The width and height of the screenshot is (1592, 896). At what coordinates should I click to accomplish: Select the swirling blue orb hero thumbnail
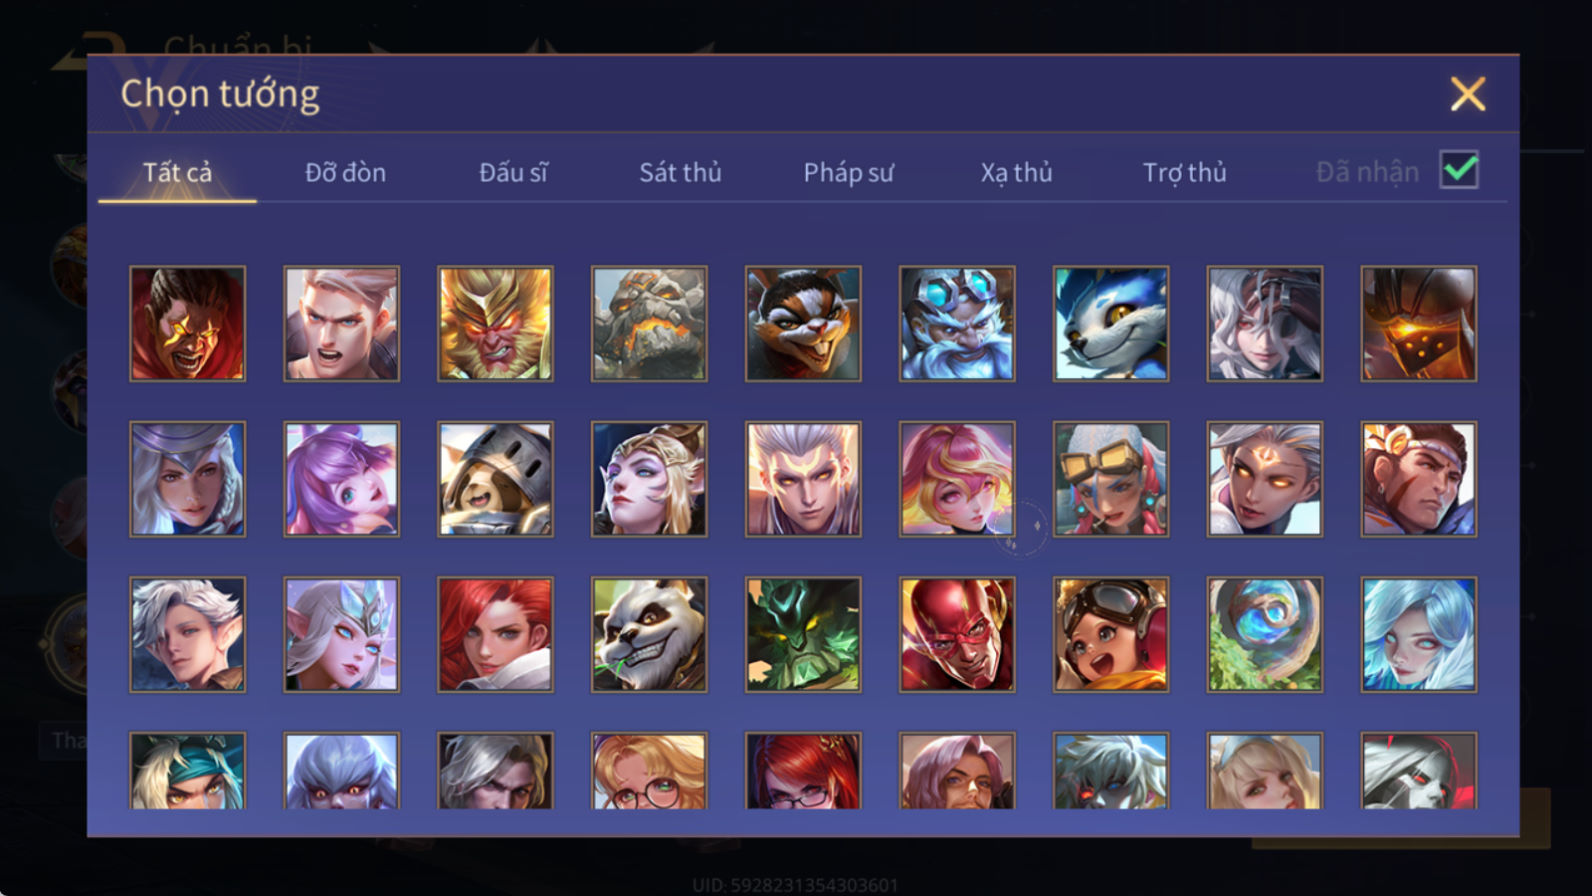pos(1265,634)
